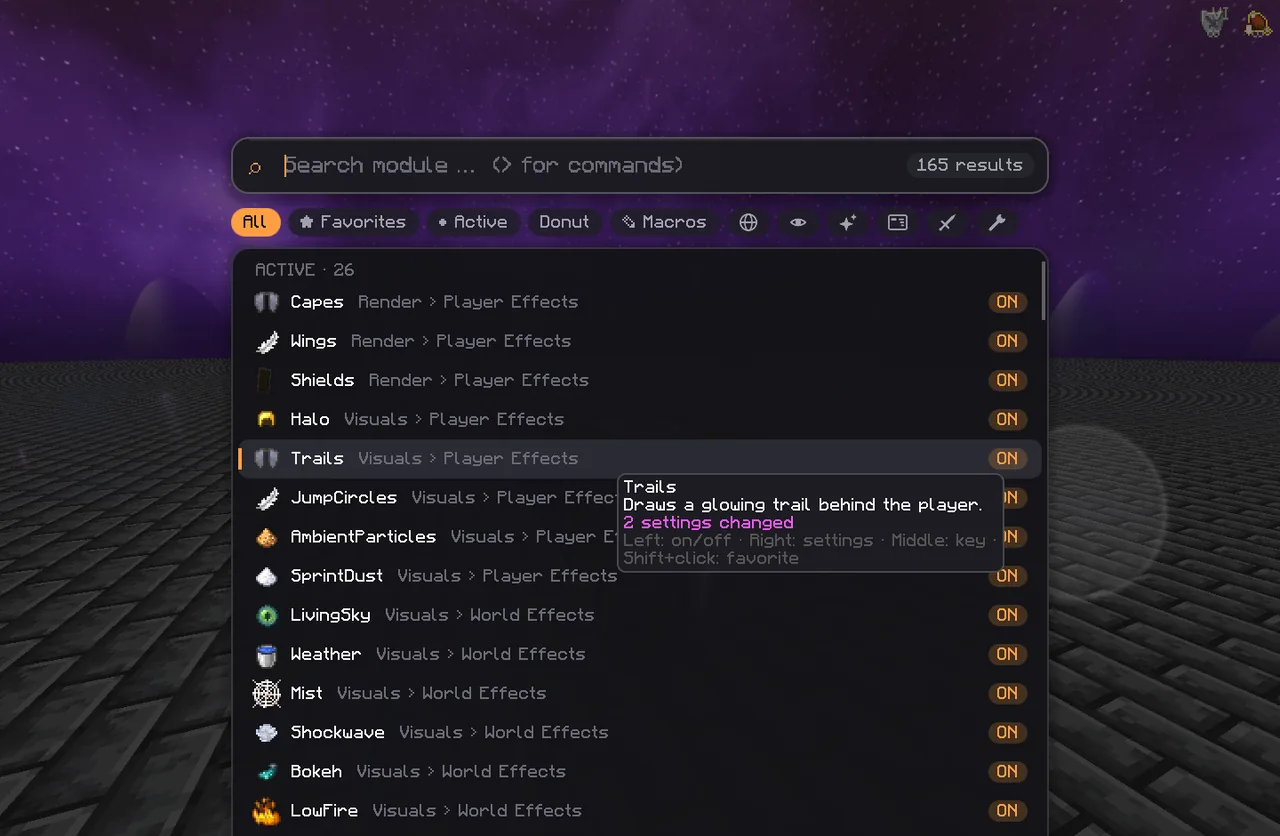This screenshot has height=836, width=1280.
Task: Click the Shields module icon
Action: click(x=266, y=380)
